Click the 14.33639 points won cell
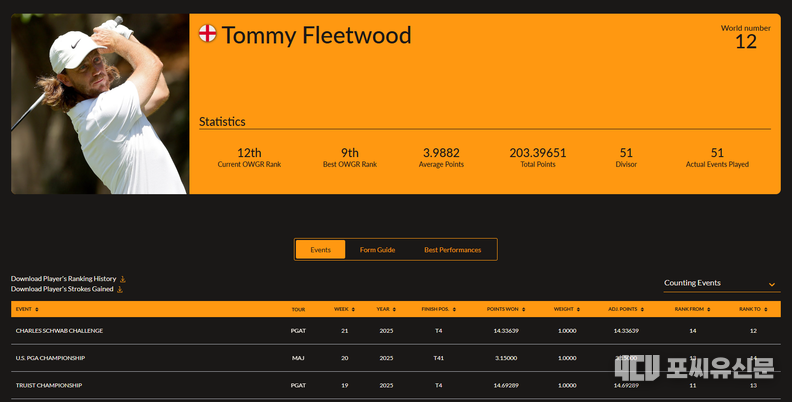Viewport: 792px width, 402px height. pyautogui.click(x=506, y=331)
